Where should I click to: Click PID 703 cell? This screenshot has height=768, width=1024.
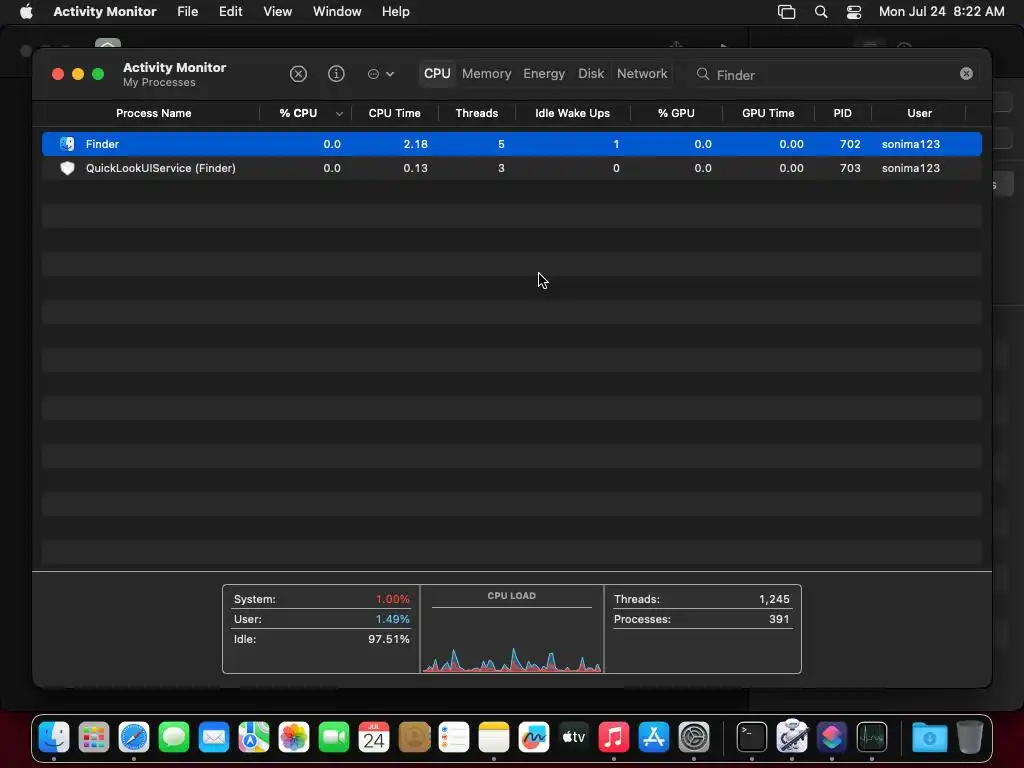pyautogui.click(x=850, y=168)
